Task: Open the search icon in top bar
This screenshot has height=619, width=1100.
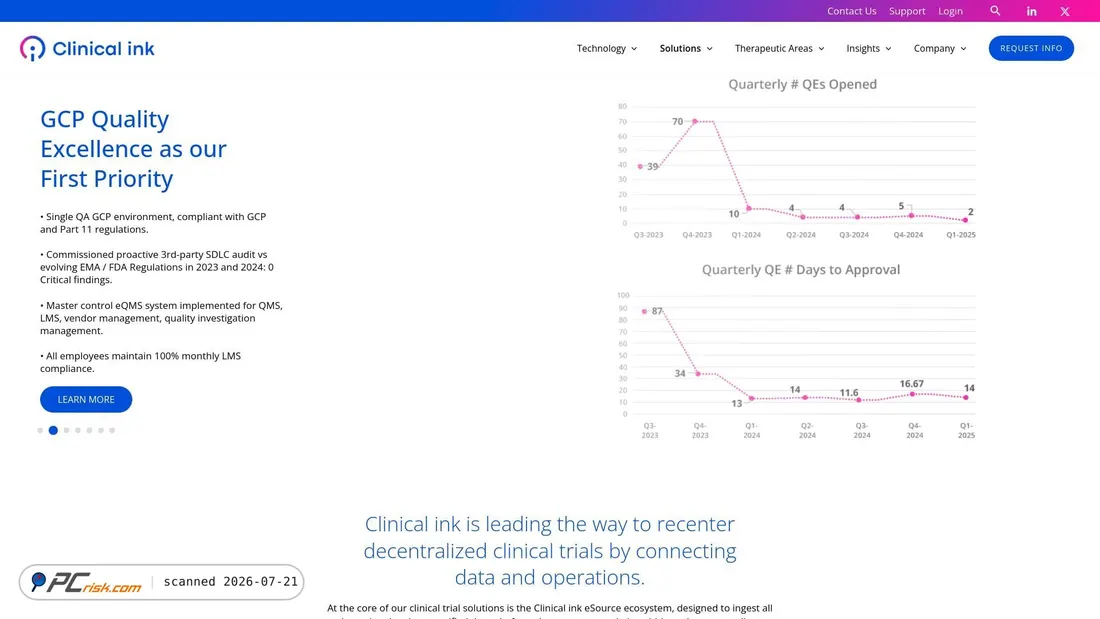Action: (x=995, y=11)
